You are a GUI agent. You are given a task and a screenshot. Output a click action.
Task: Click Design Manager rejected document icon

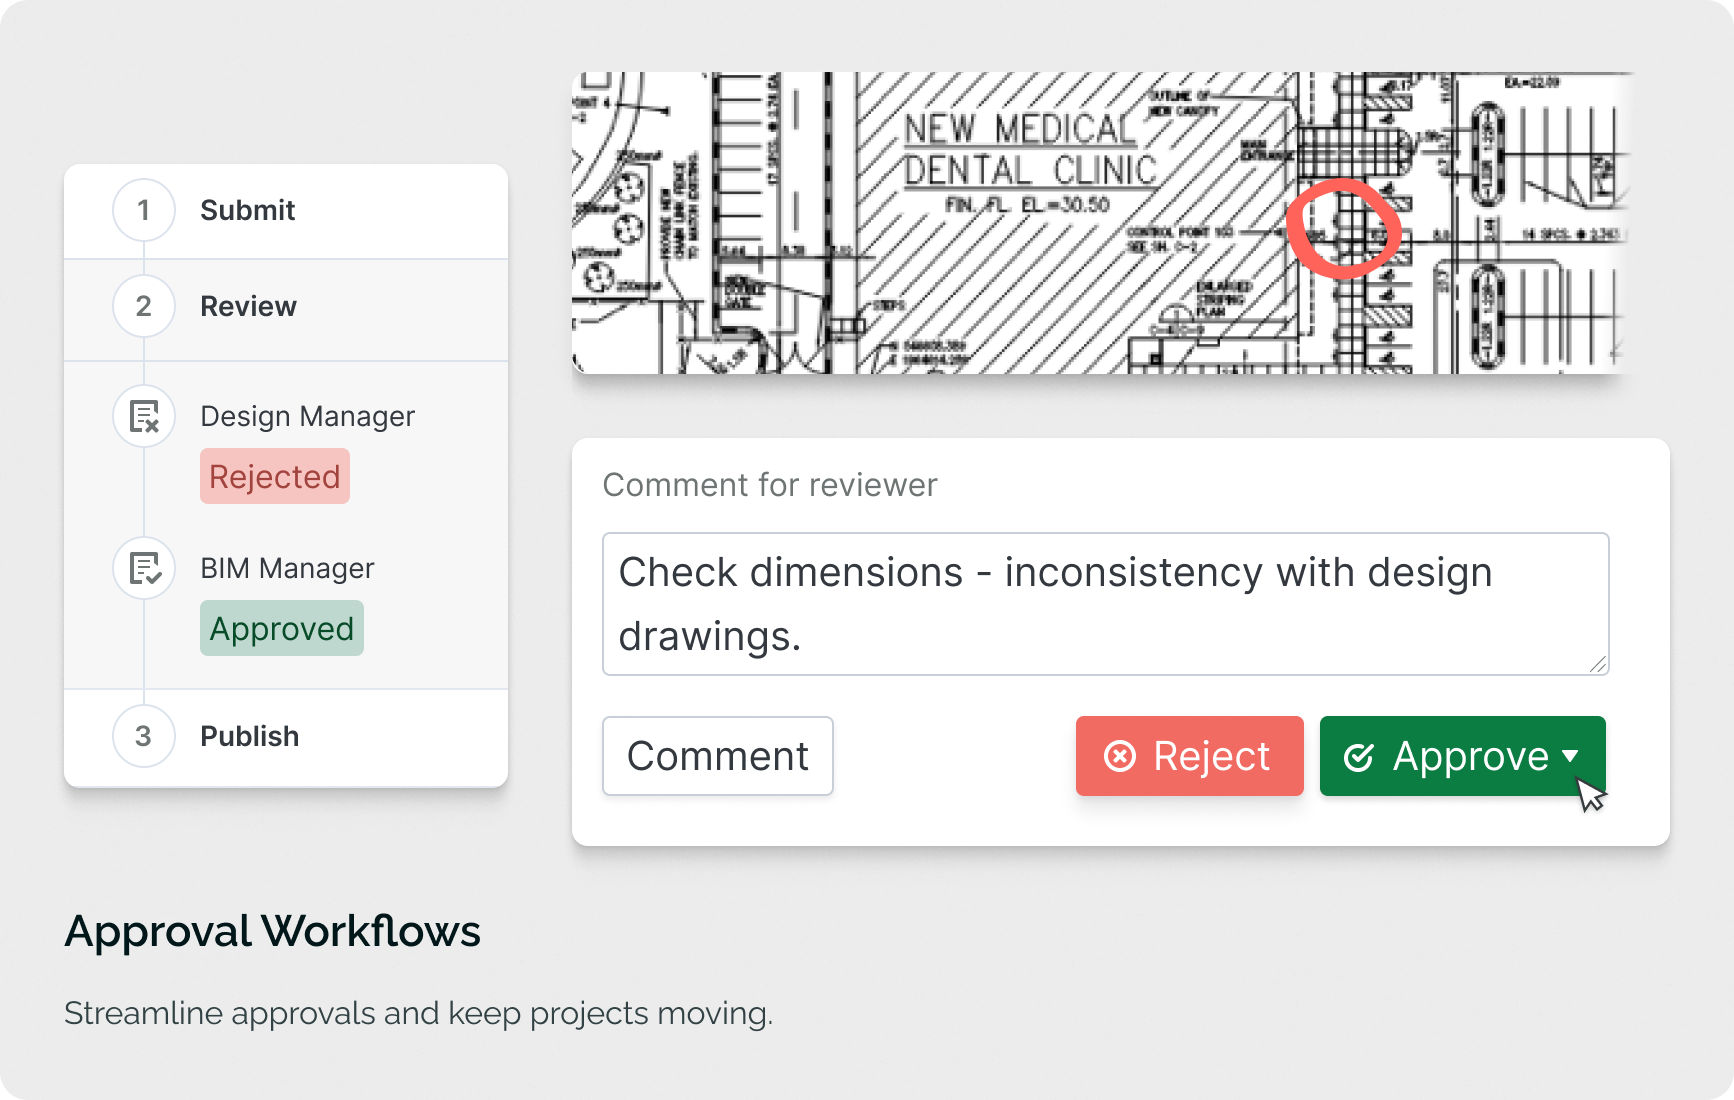point(145,416)
